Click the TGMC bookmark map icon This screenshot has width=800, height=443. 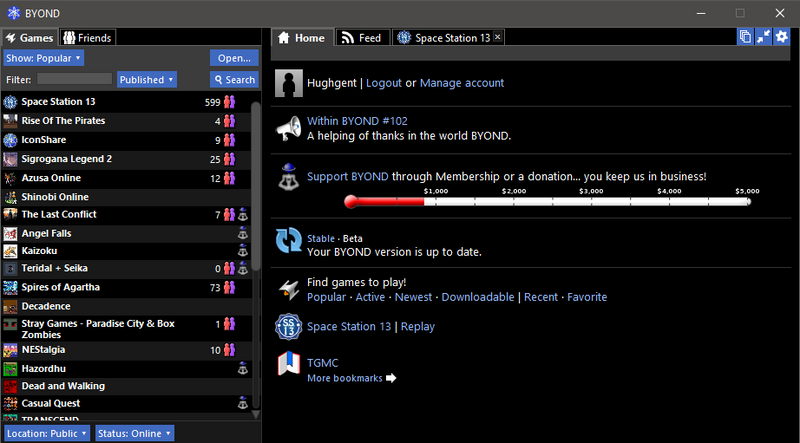289,363
